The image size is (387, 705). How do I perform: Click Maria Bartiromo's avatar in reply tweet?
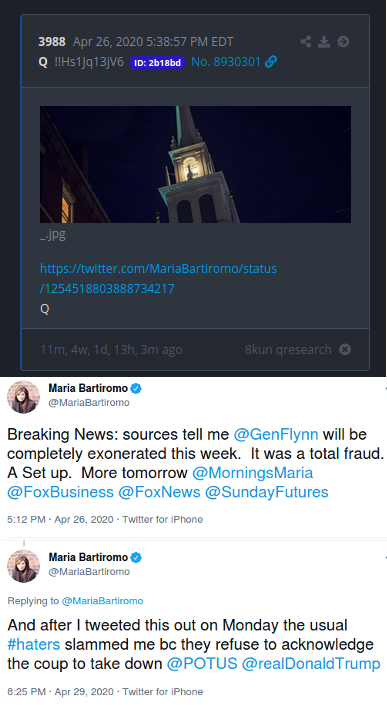click(23, 566)
